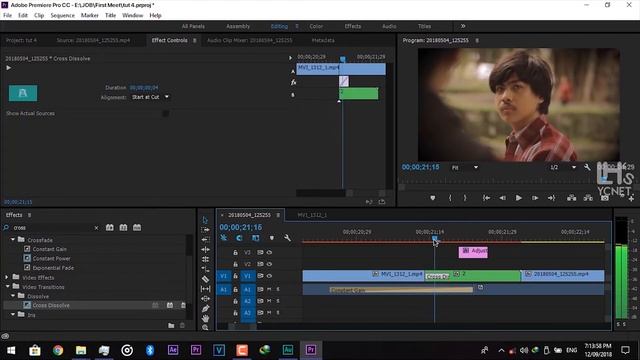Collapse the Video Transitions folder
The width and height of the screenshot is (640, 360).
click(7, 287)
